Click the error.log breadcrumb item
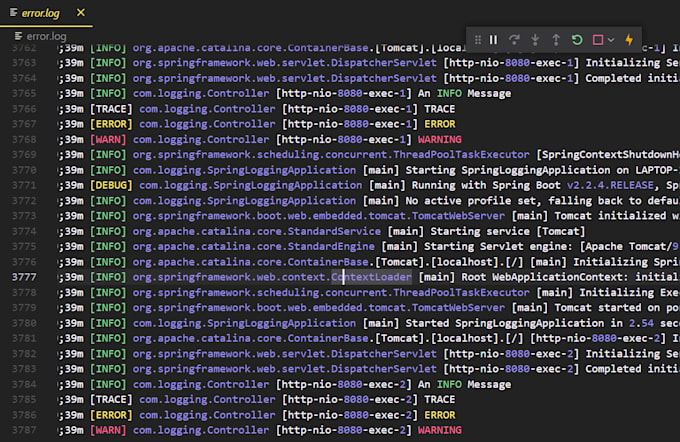Screen dimensions: 680x442 tap(46, 36)
